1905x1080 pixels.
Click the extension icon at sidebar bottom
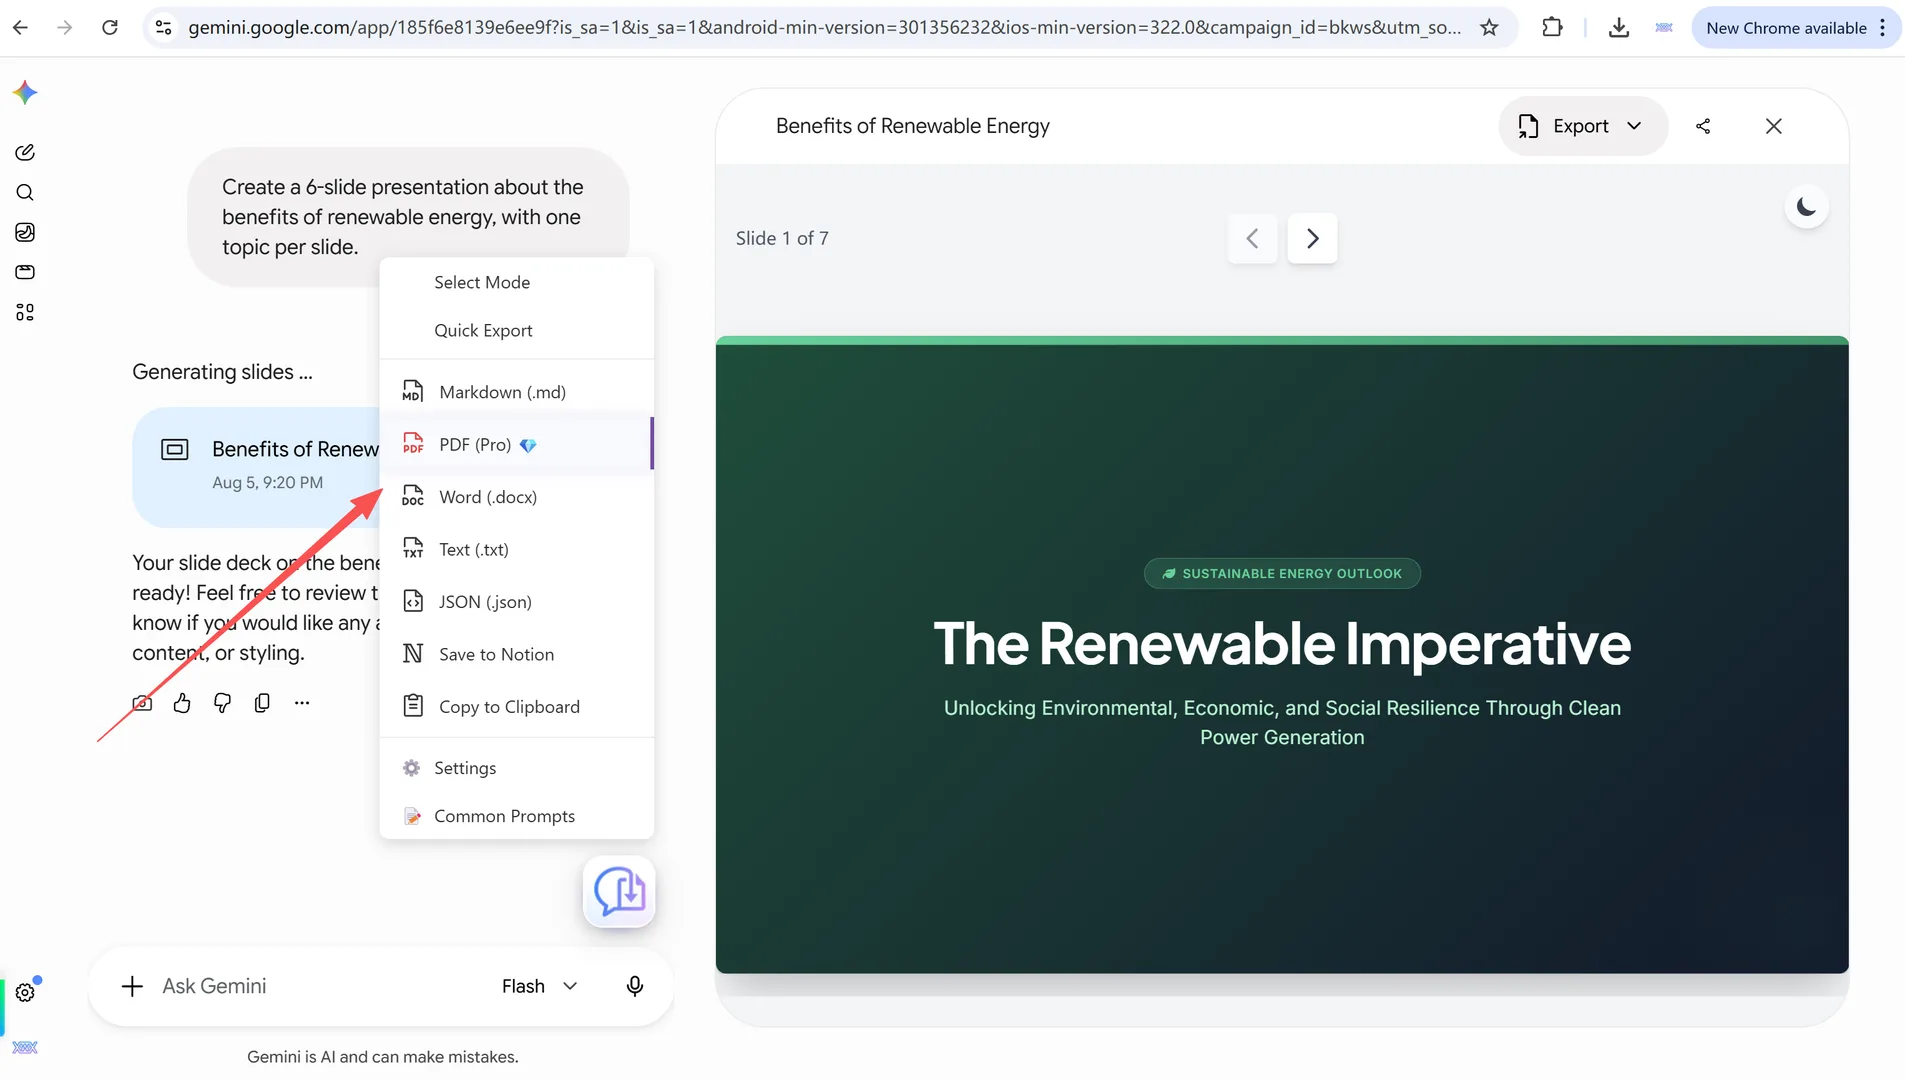coord(25,1047)
